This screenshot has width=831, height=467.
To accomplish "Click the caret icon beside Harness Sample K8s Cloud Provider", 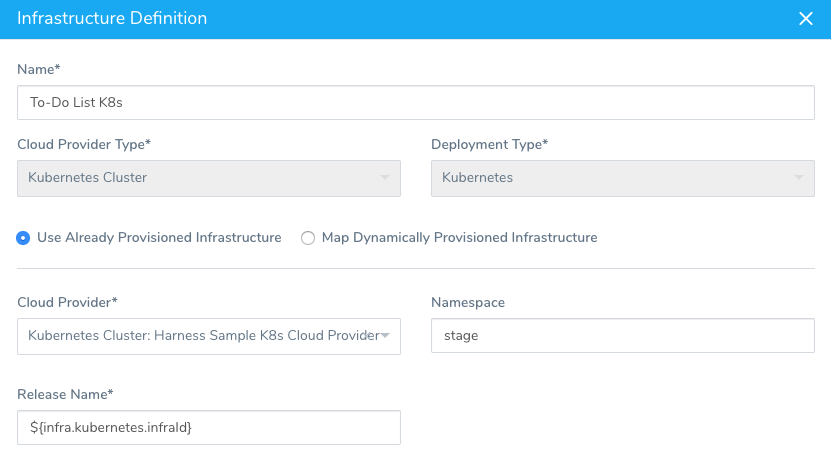I will [385, 336].
